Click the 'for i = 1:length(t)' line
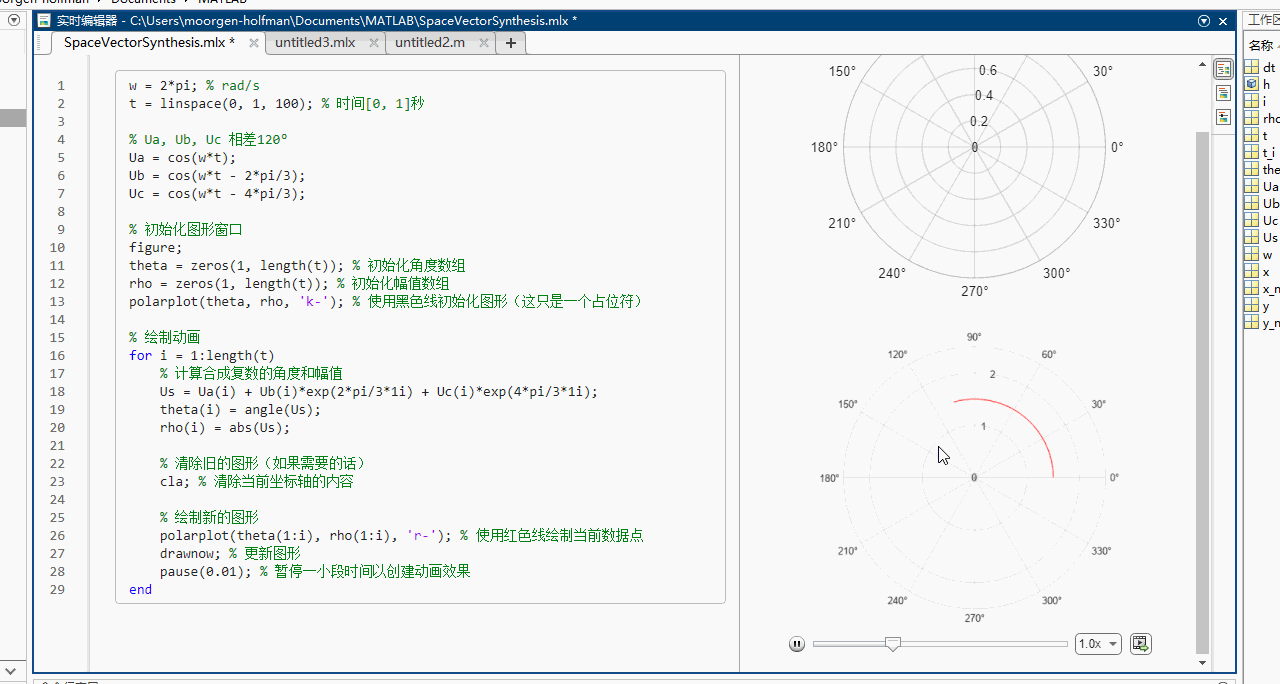 pos(201,356)
